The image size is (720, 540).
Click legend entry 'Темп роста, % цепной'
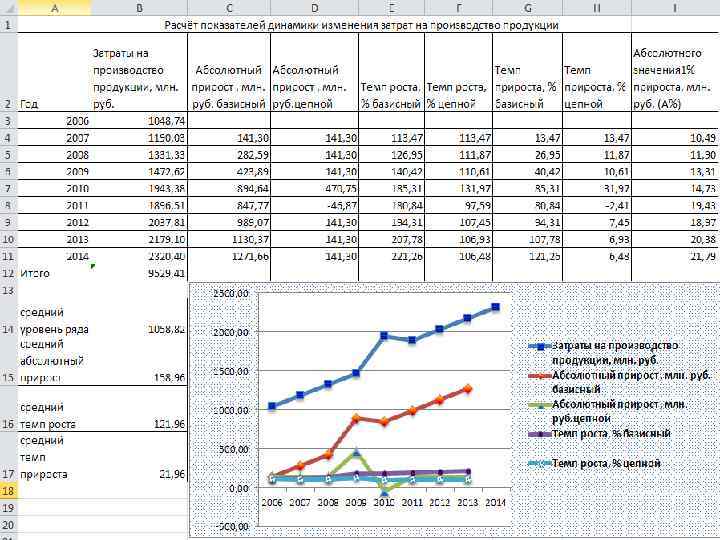click(x=595, y=463)
